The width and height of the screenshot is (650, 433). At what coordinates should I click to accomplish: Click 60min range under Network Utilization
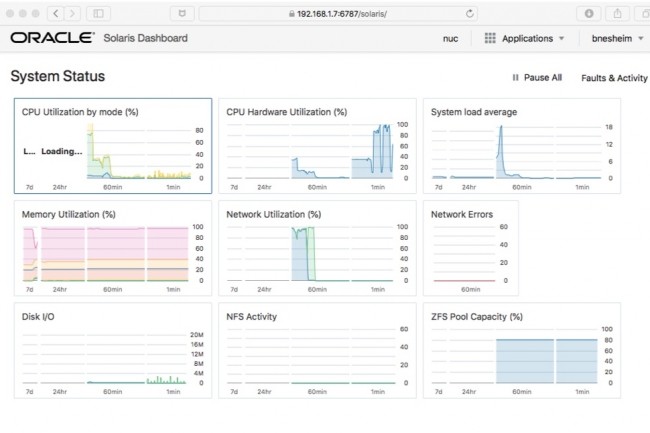pos(317,290)
